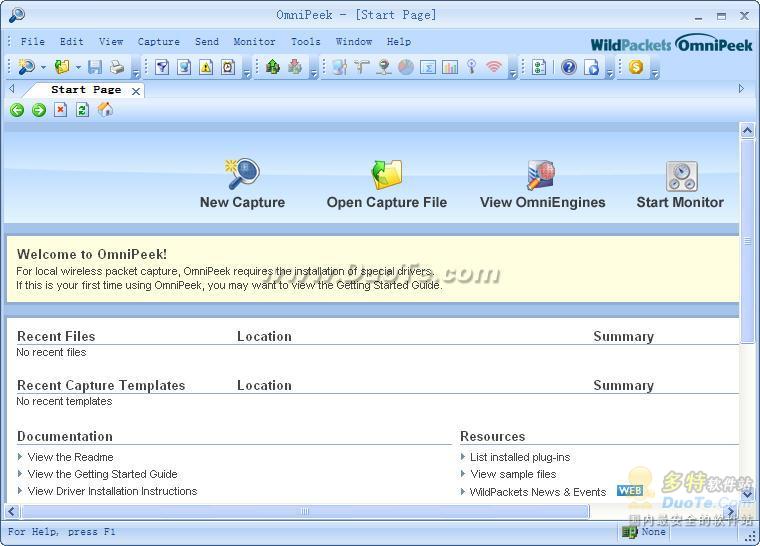Open the Monitor menu
760x546 pixels.
(x=254, y=42)
